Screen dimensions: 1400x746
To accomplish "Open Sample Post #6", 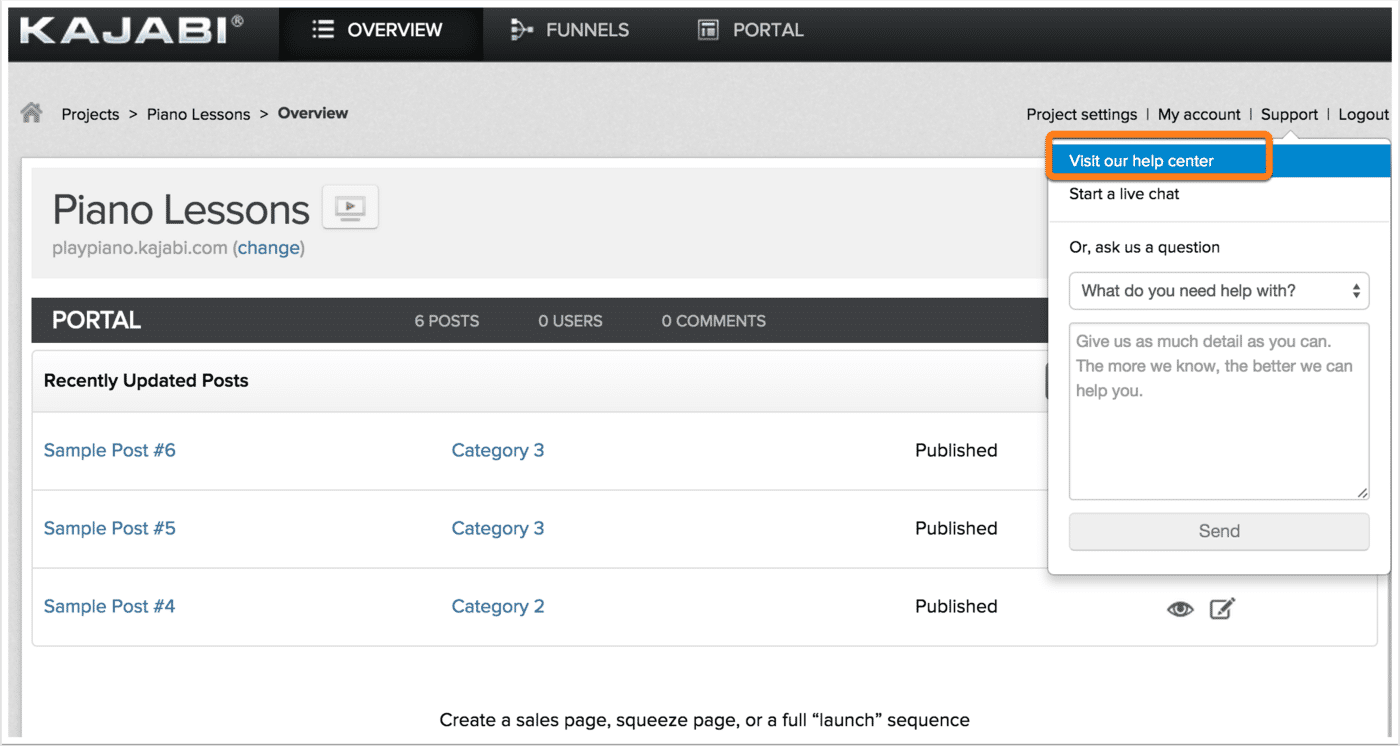I will (x=109, y=450).
